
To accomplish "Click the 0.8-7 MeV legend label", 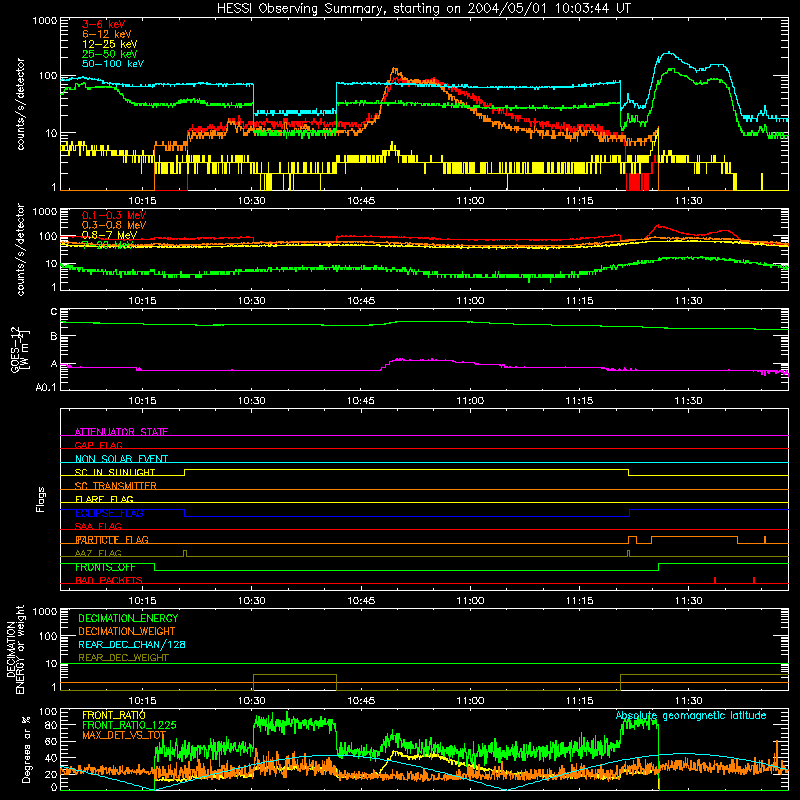I will pyautogui.click(x=109, y=235).
